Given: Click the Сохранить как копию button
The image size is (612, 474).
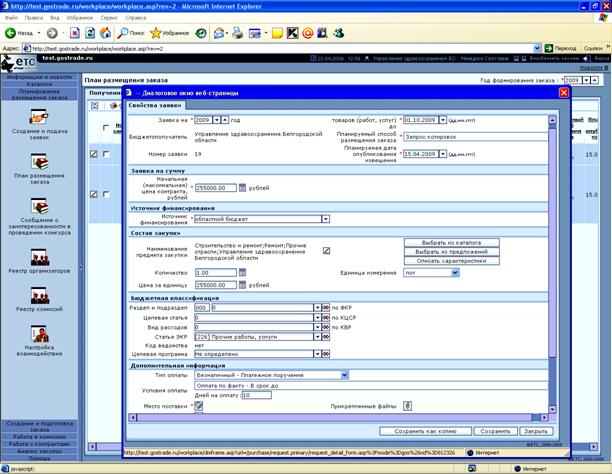Looking at the screenshot, I should click(425, 431).
